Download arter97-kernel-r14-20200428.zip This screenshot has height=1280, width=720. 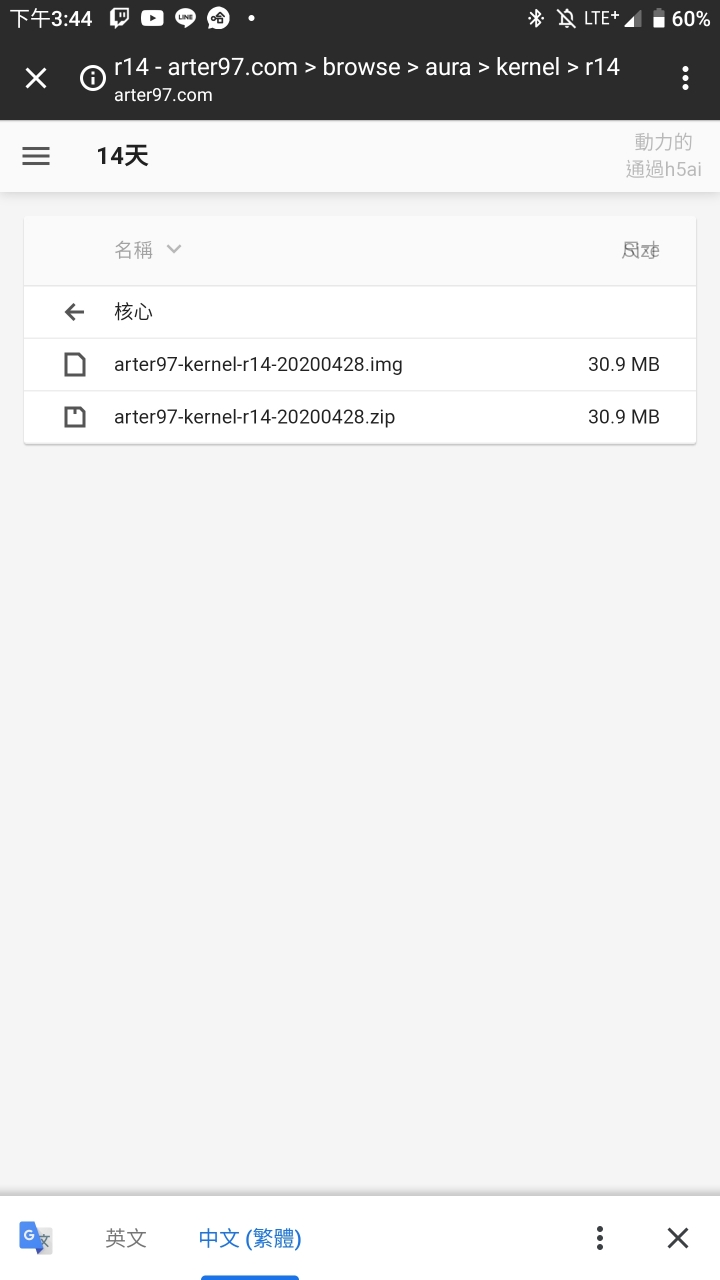(254, 416)
